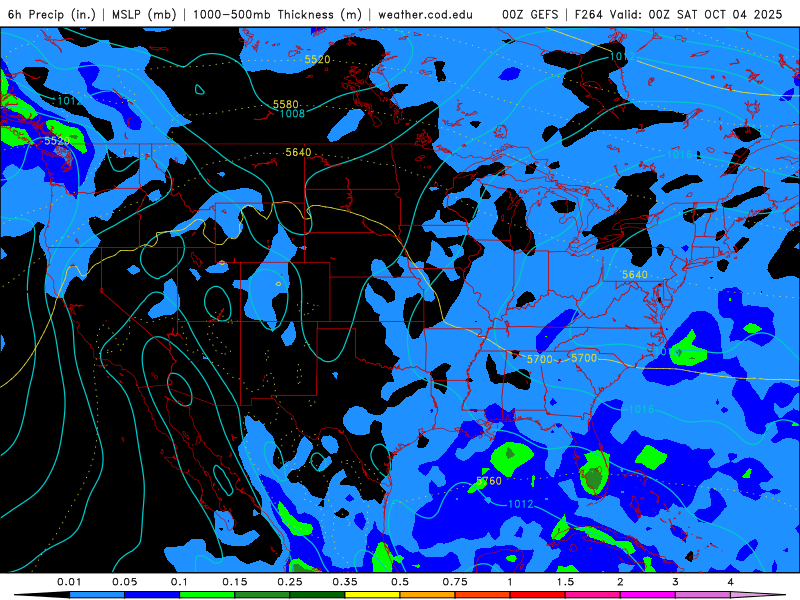
Task: Click the 0.25 legend value
Action: tap(290, 582)
